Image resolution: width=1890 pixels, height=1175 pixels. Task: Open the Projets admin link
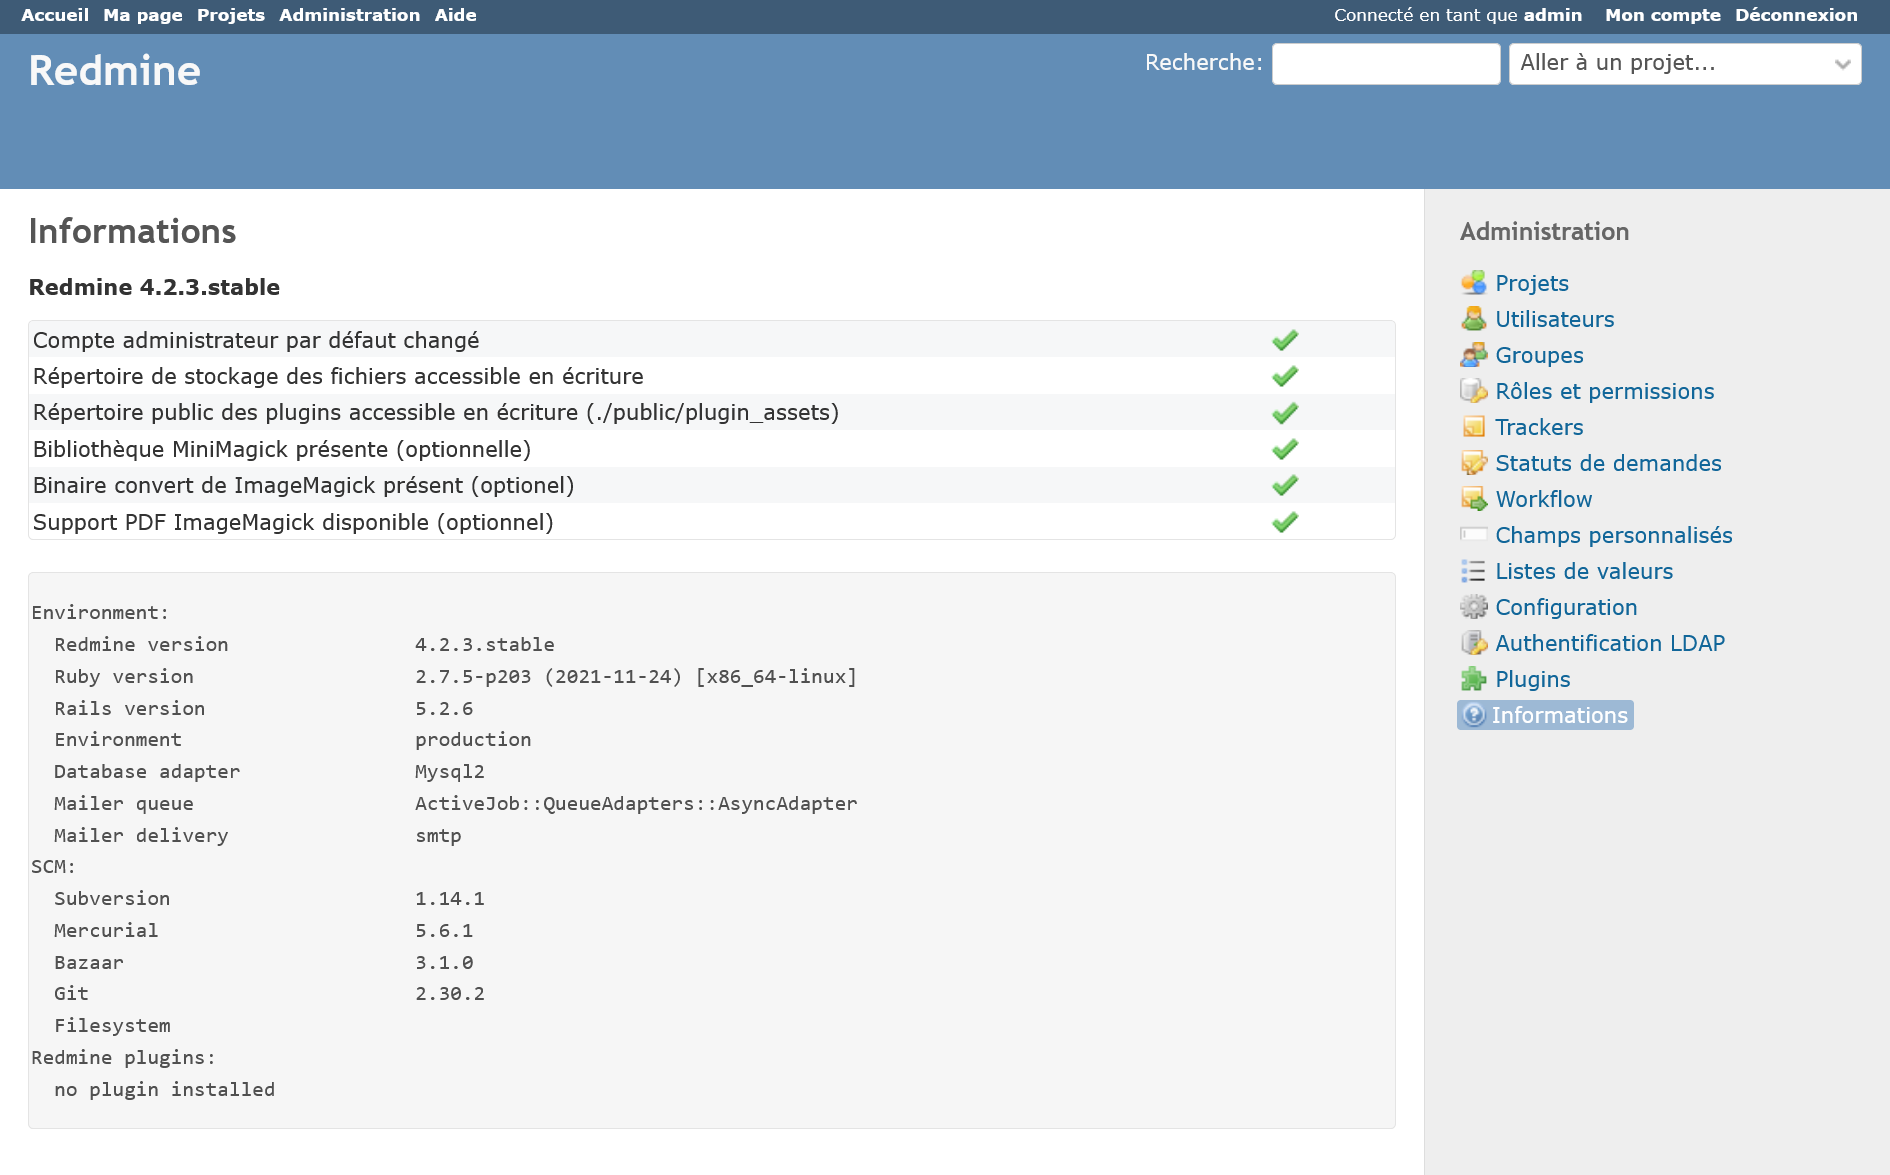click(1532, 283)
